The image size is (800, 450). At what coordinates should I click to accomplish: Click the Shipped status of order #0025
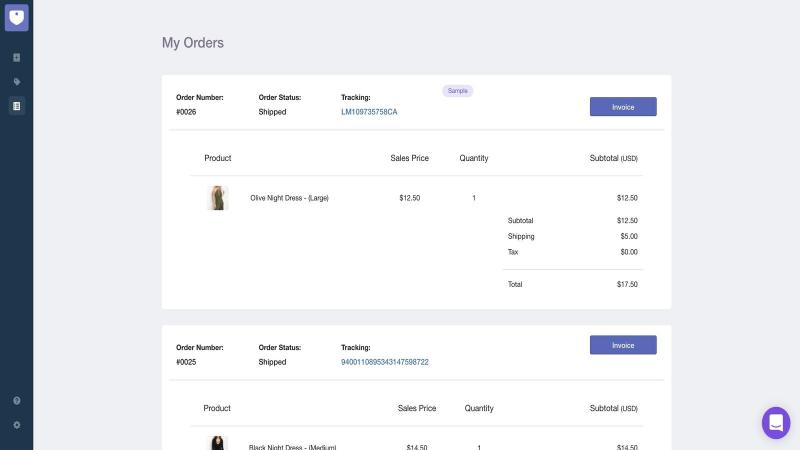click(272, 362)
